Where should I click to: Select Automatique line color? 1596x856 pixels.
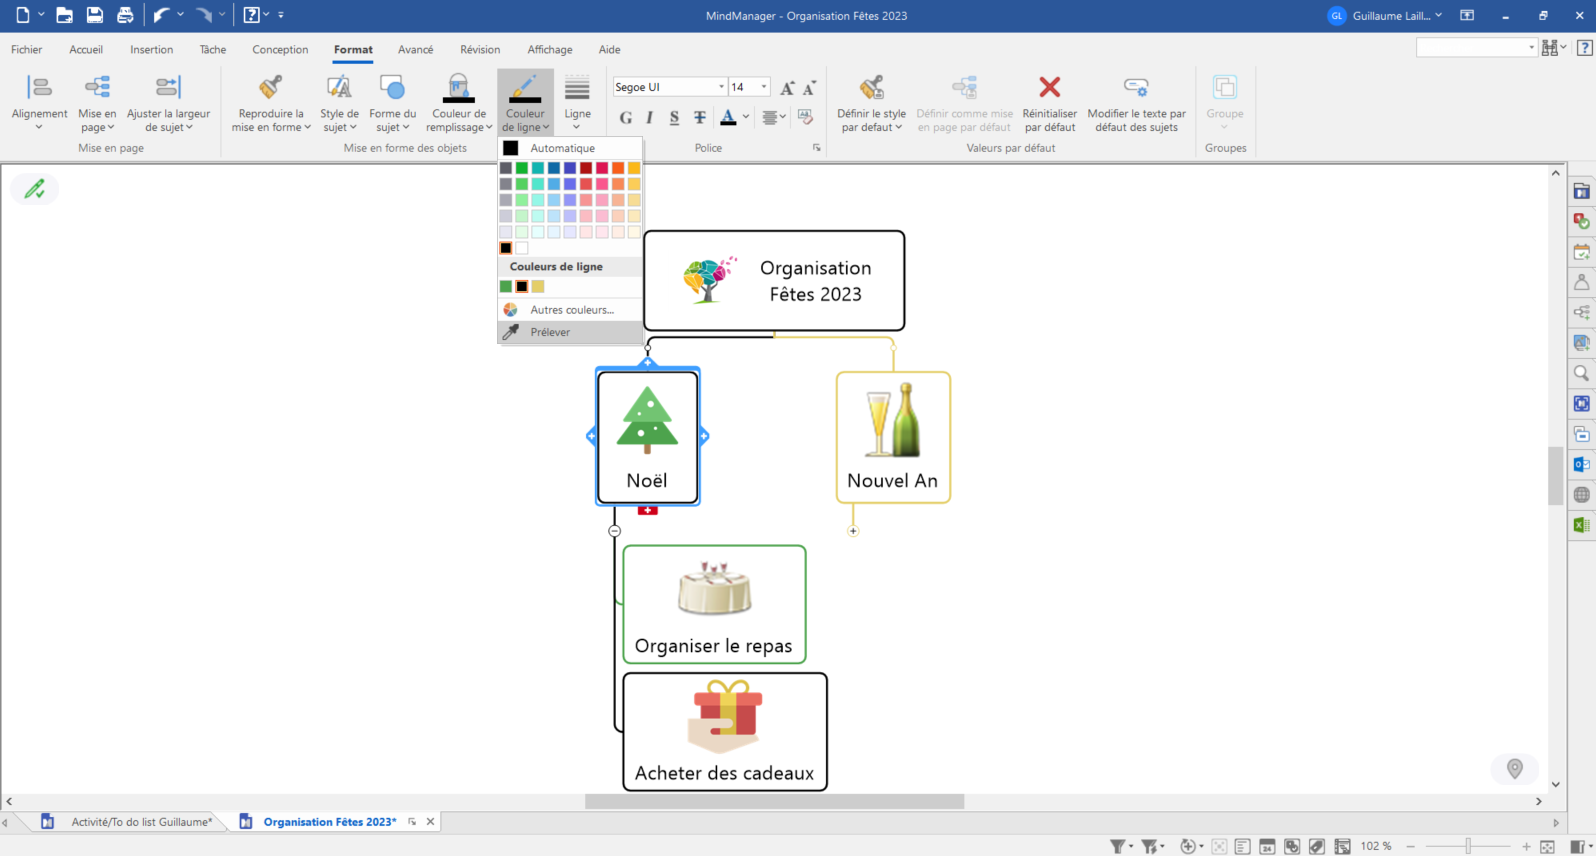pos(562,148)
